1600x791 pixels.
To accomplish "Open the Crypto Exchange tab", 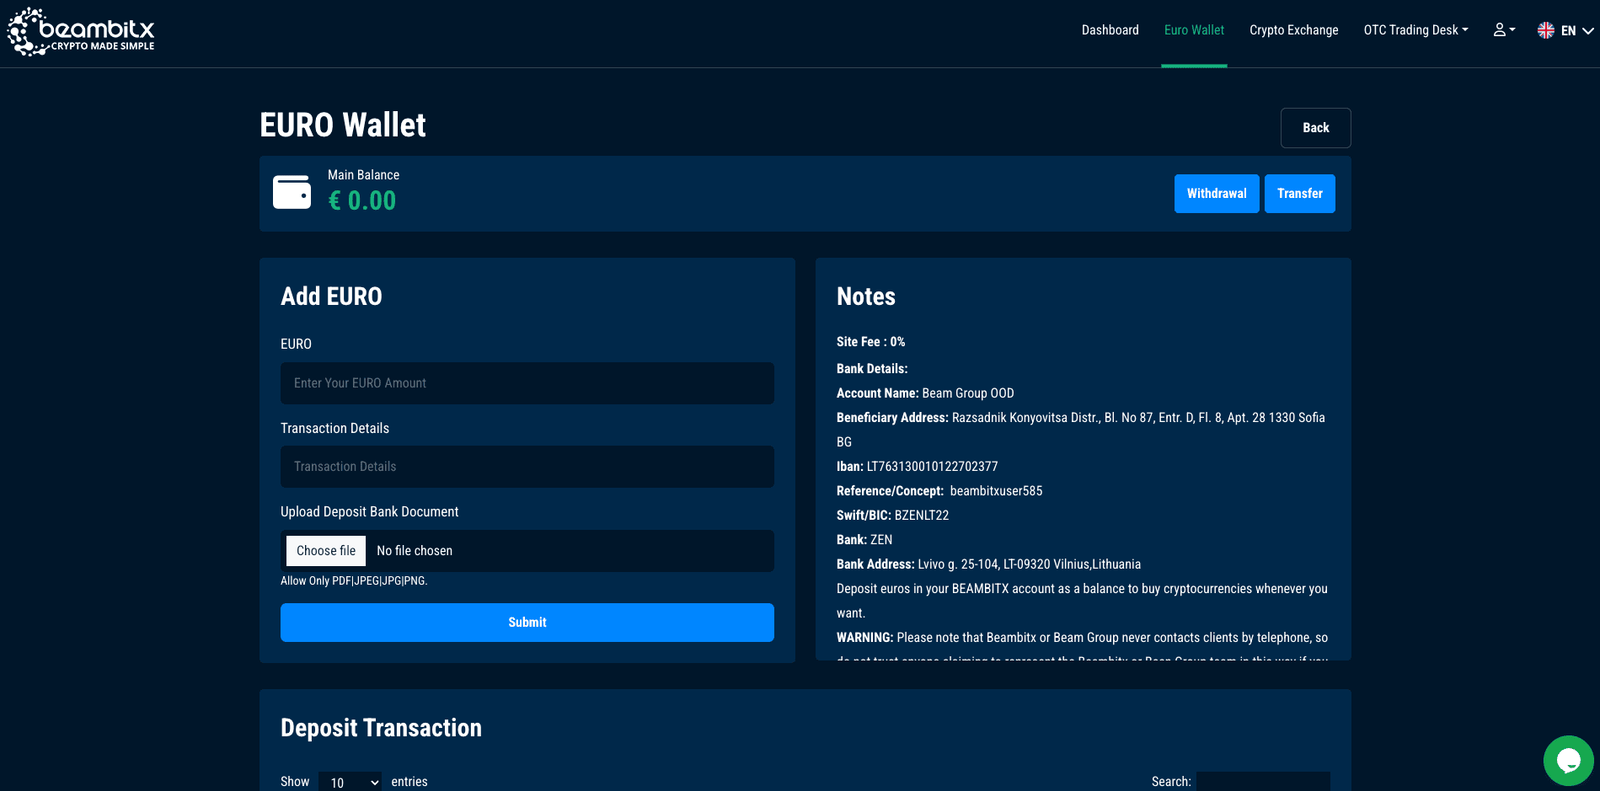I will click(1294, 30).
